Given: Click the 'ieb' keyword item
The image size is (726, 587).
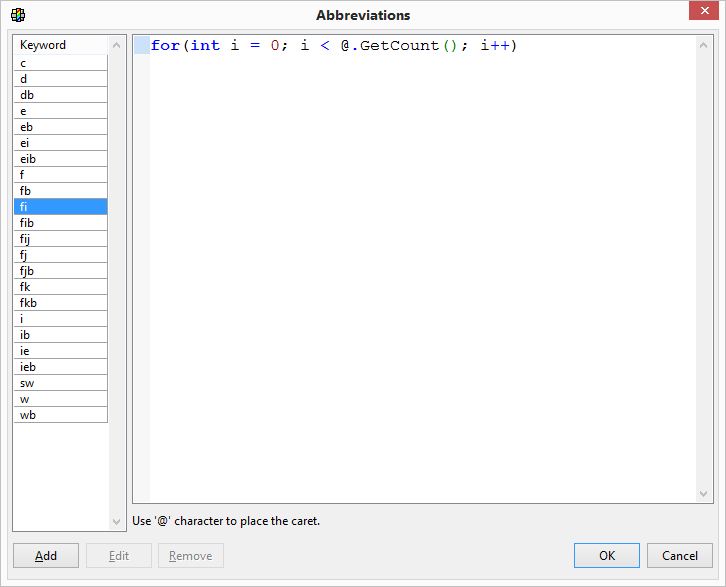Looking at the screenshot, I should pyautogui.click(x=60, y=367).
